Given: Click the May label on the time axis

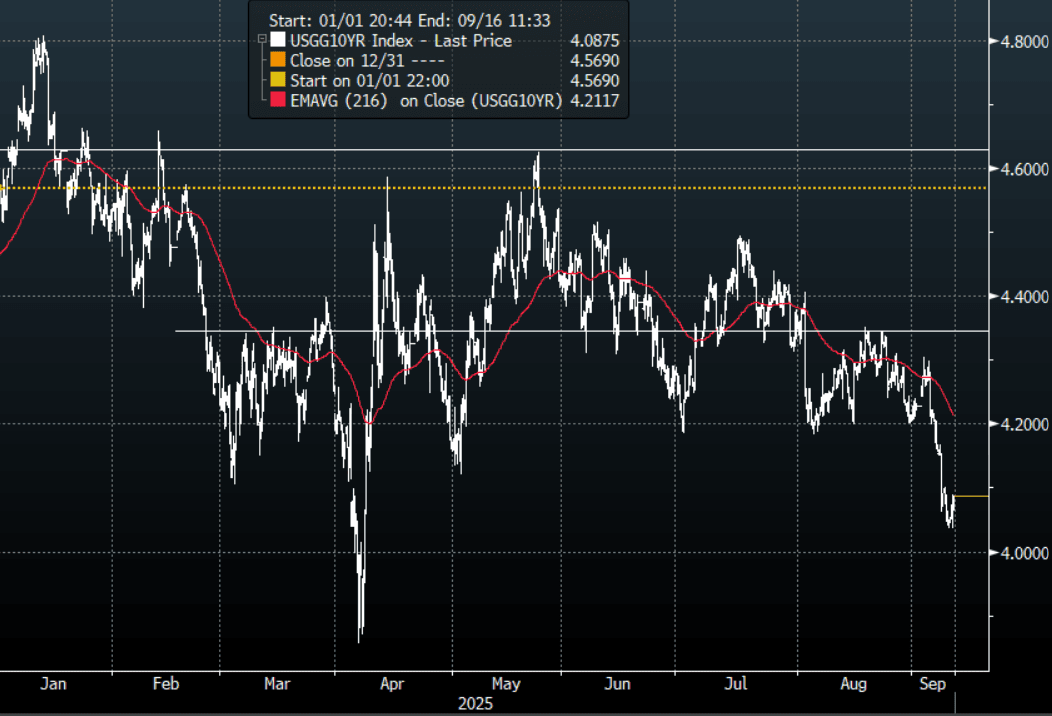Looking at the screenshot, I should (506, 684).
